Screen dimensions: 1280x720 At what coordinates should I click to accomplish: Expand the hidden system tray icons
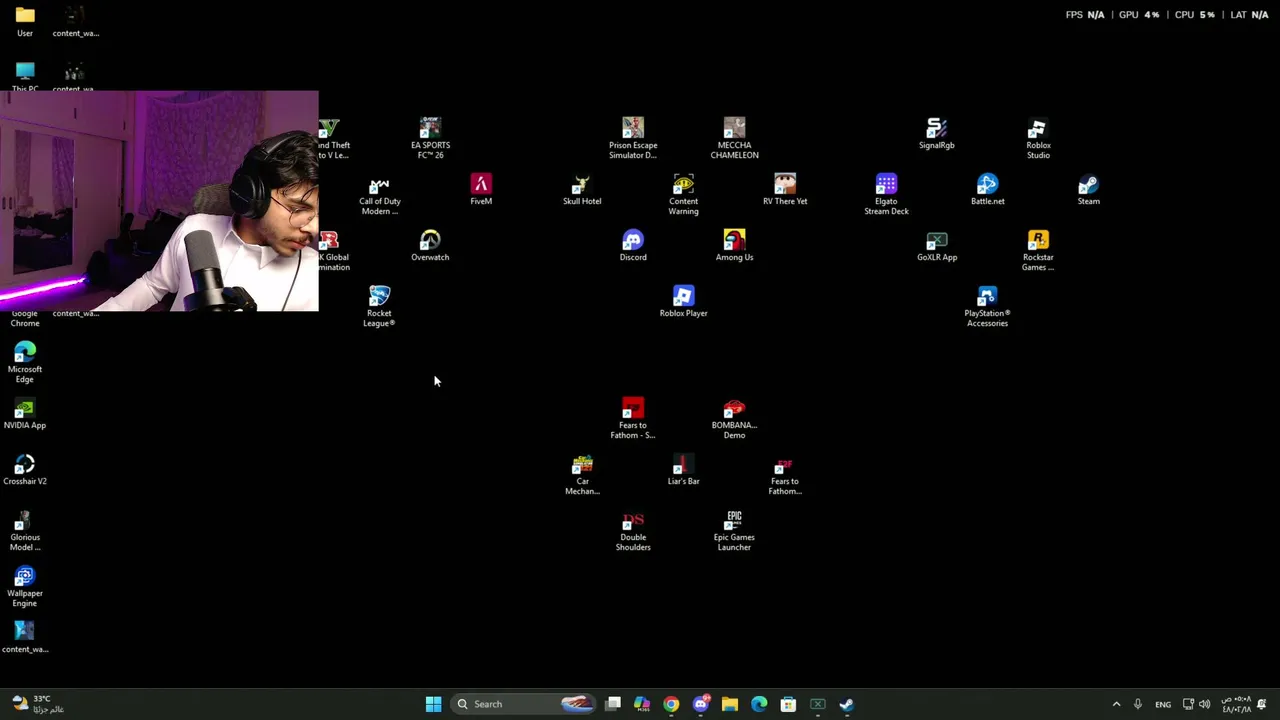coord(1116,704)
